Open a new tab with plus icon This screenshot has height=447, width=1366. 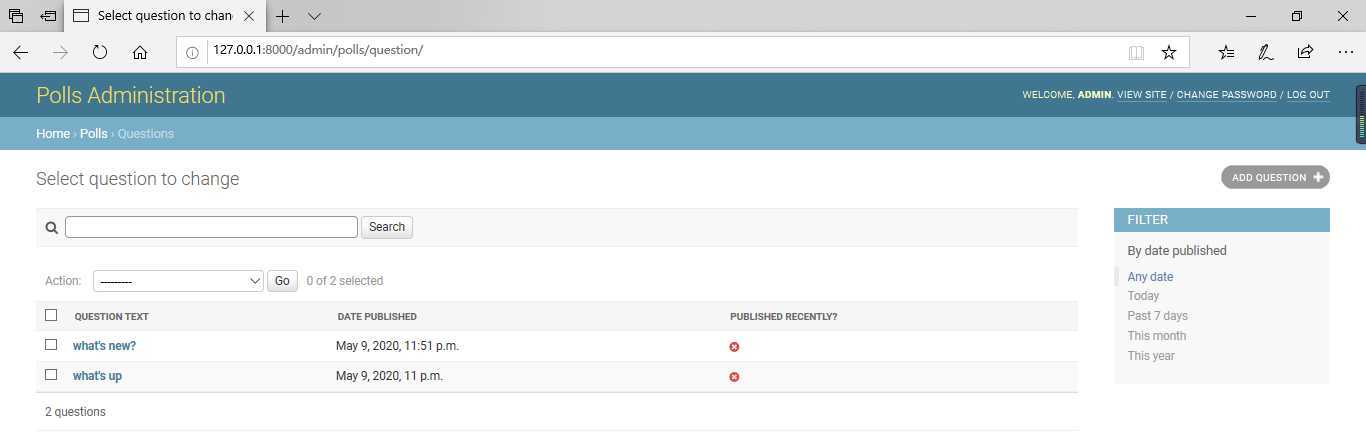pyautogui.click(x=283, y=16)
